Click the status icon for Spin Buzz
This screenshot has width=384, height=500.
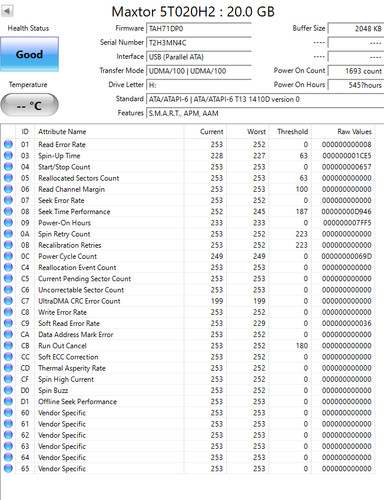(8, 390)
